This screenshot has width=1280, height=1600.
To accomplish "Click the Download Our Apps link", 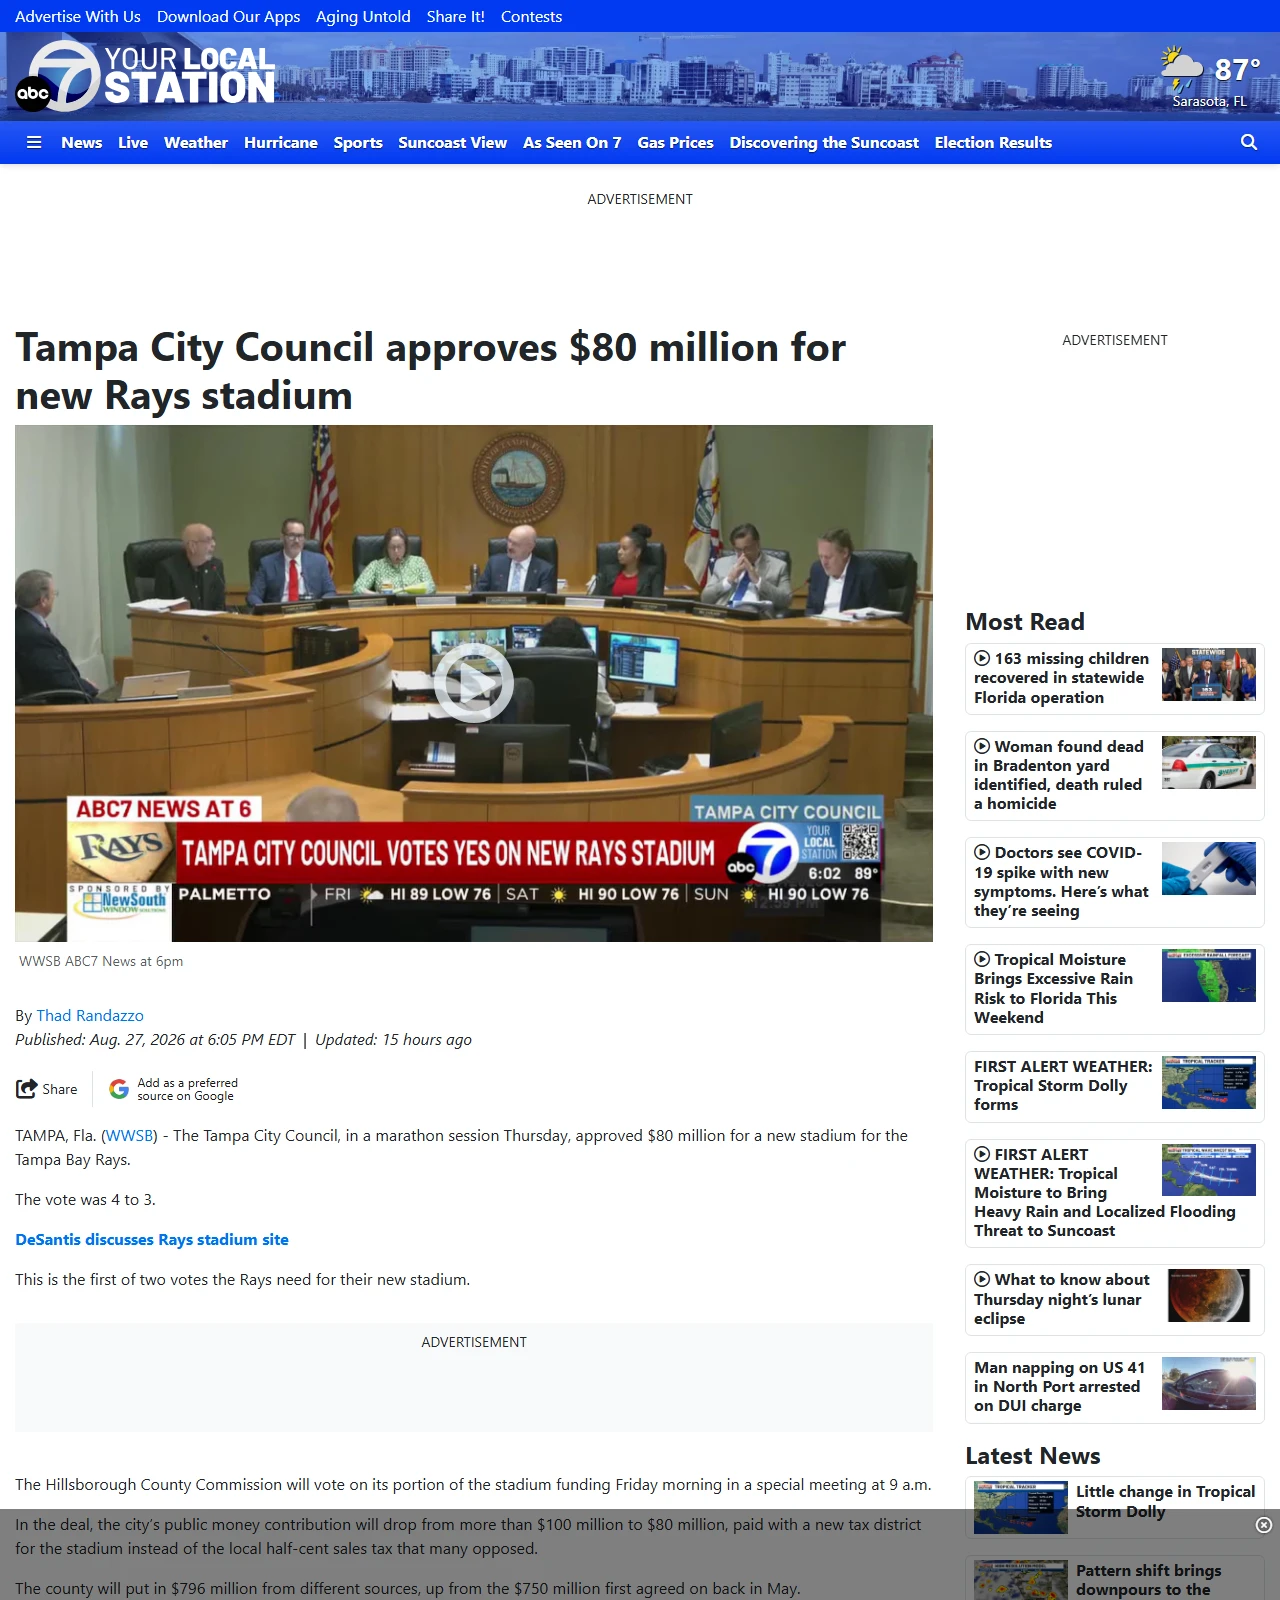I will coord(228,16).
